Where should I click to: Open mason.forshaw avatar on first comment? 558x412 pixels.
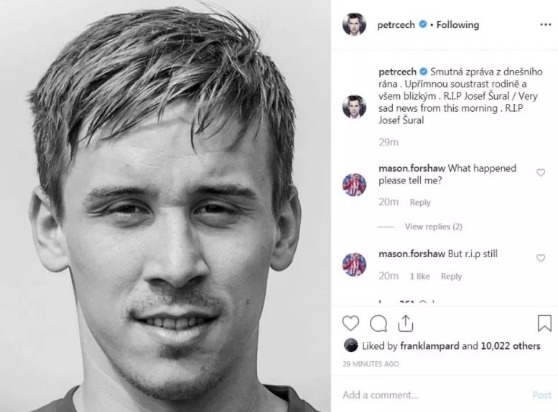(354, 185)
